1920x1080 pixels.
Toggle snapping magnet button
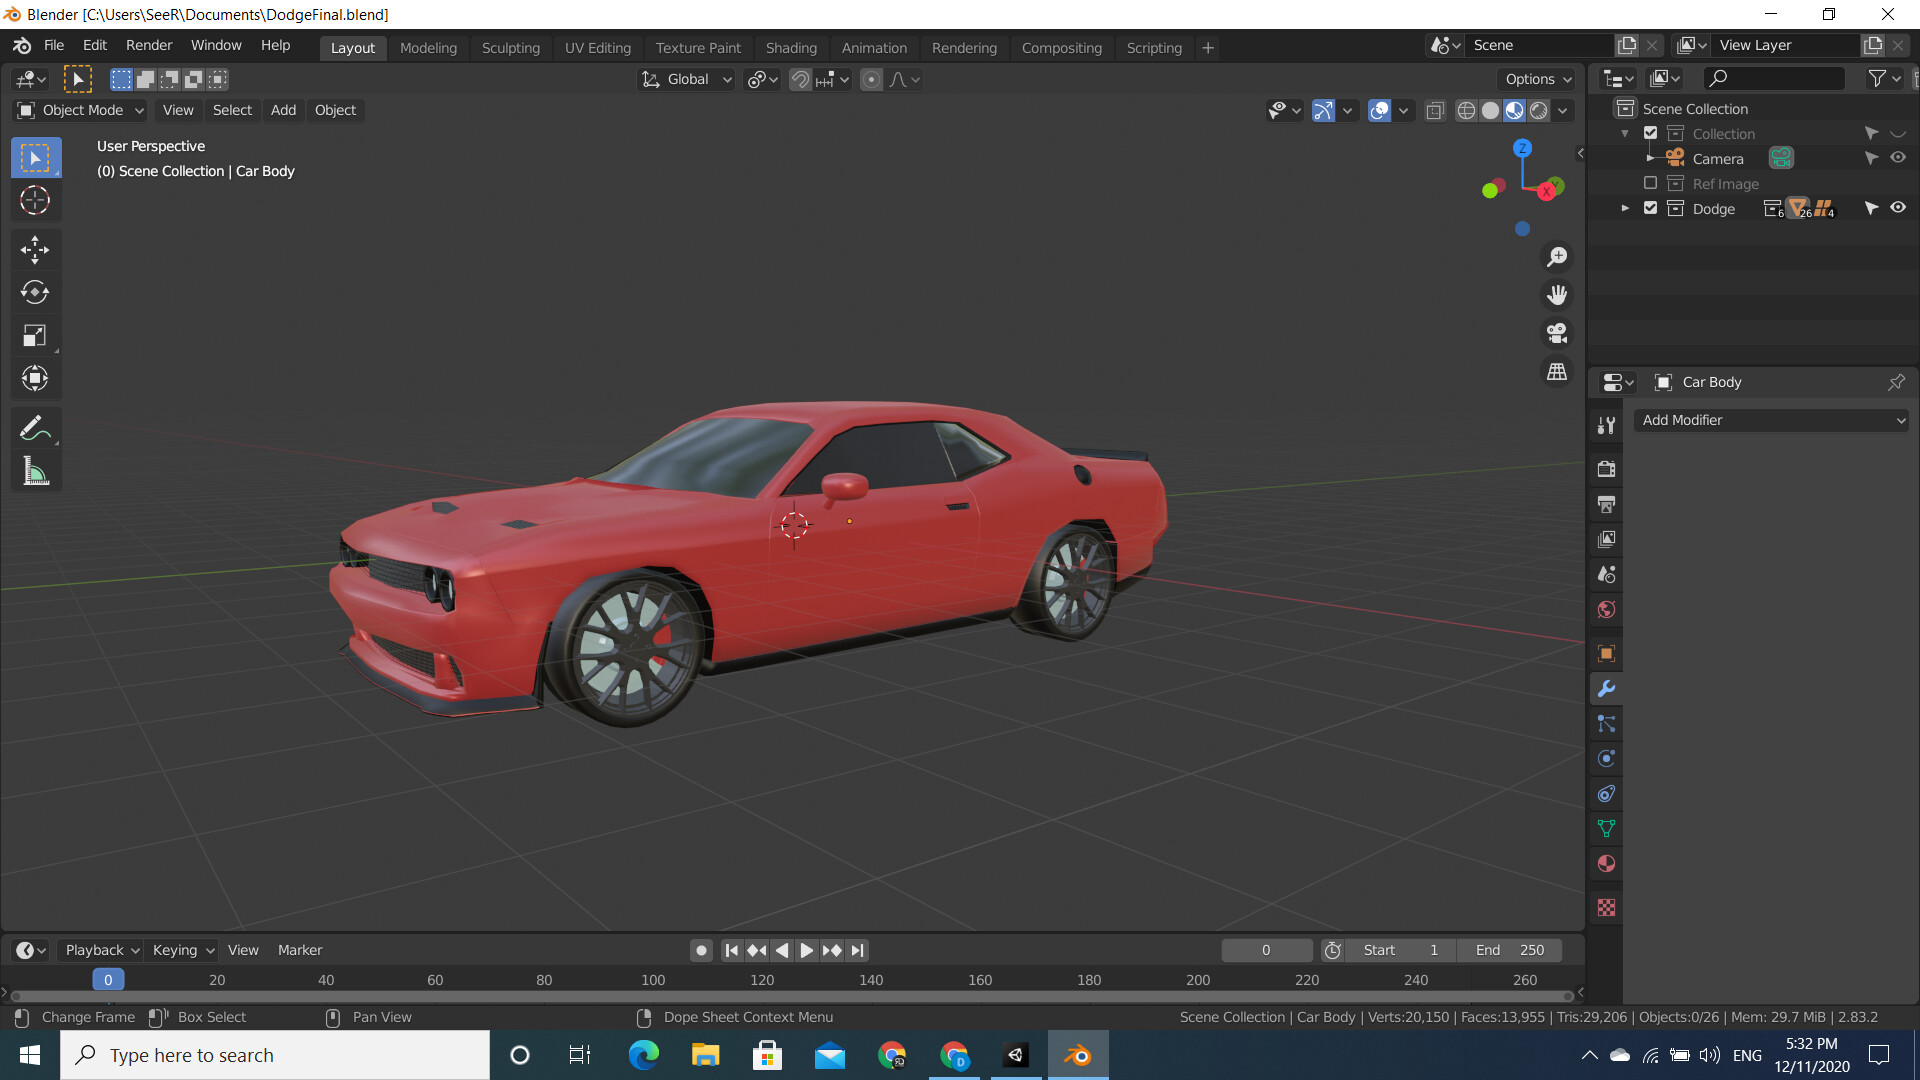(800, 79)
